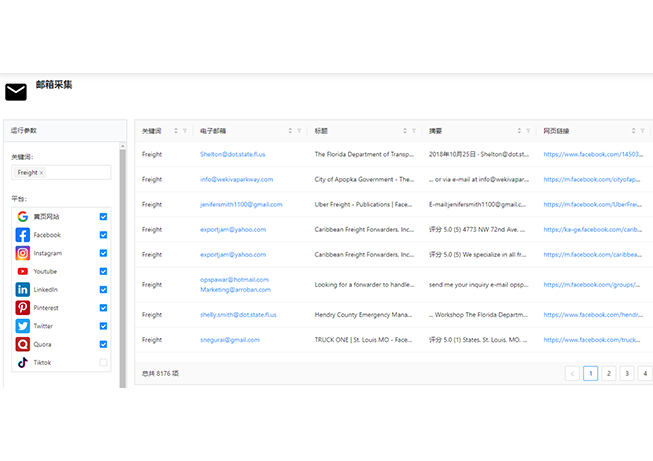
Task: Go to page 3 of results
Action: (x=627, y=373)
